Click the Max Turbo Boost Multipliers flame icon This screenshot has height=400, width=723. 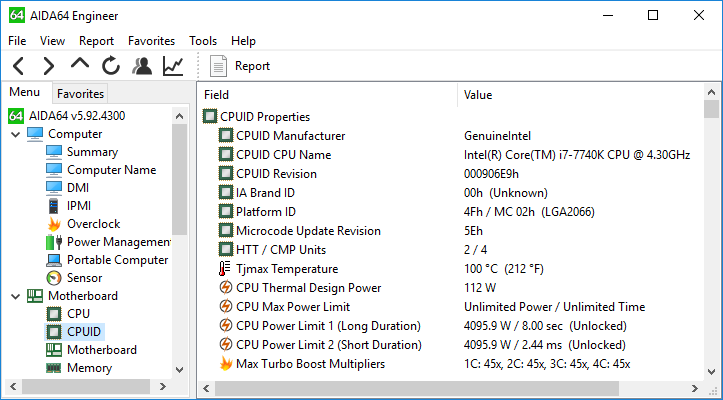[x=225, y=364]
